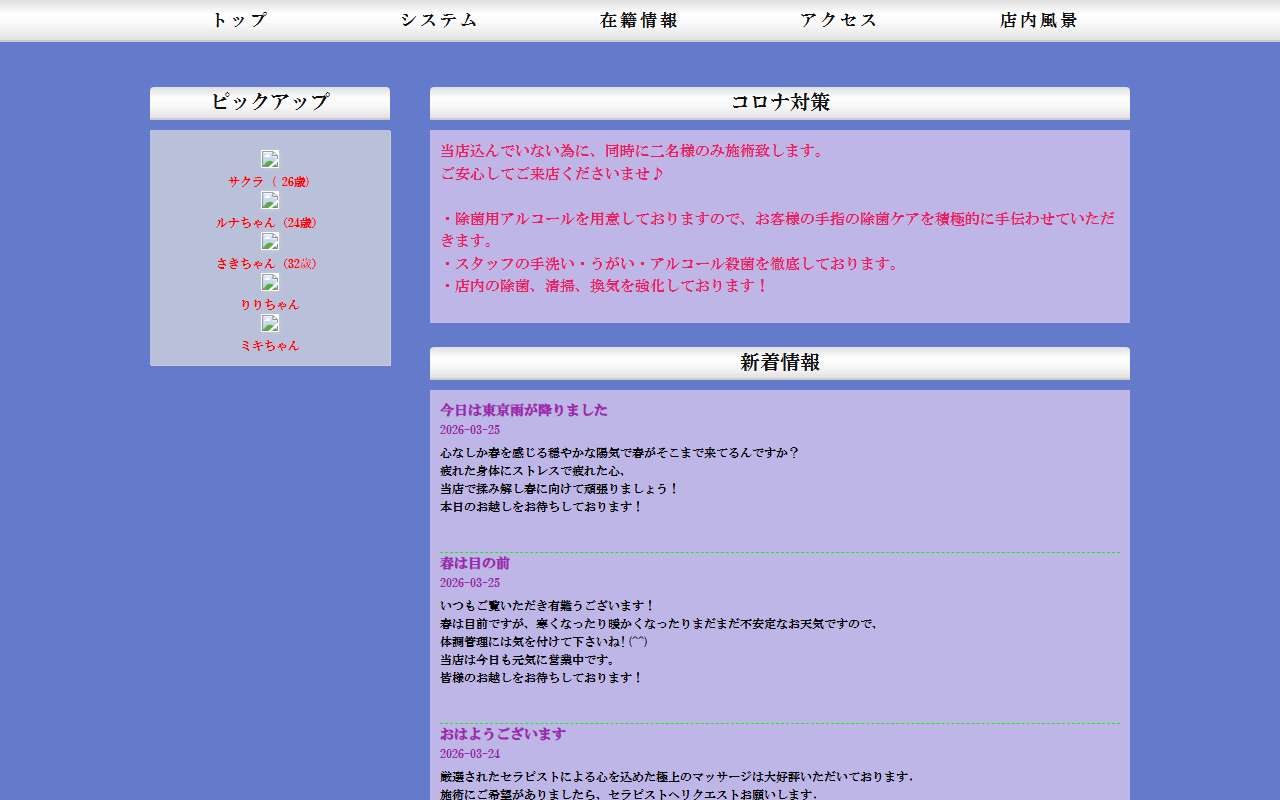This screenshot has width=1280, height=800.
Task: Open the 春は目の前 news post
Action: point(475,563)
